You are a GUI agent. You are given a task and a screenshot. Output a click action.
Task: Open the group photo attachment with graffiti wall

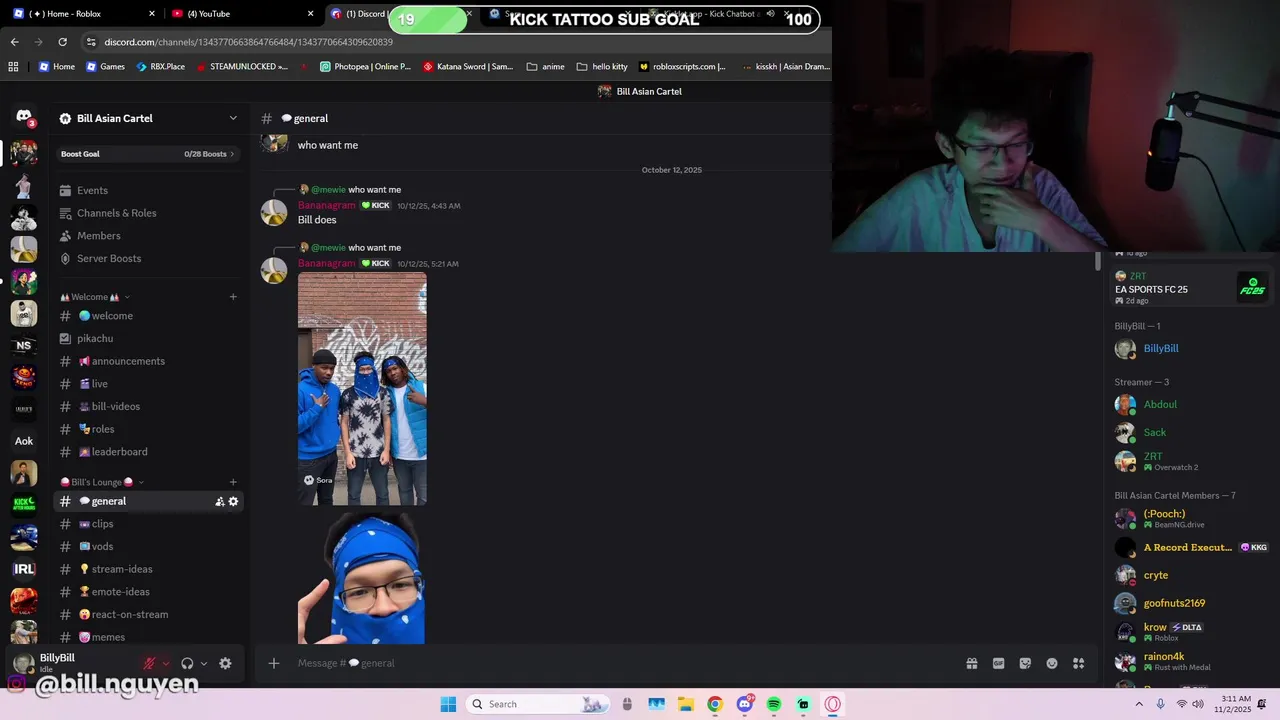pyautogui.click(x=362, y=389)
